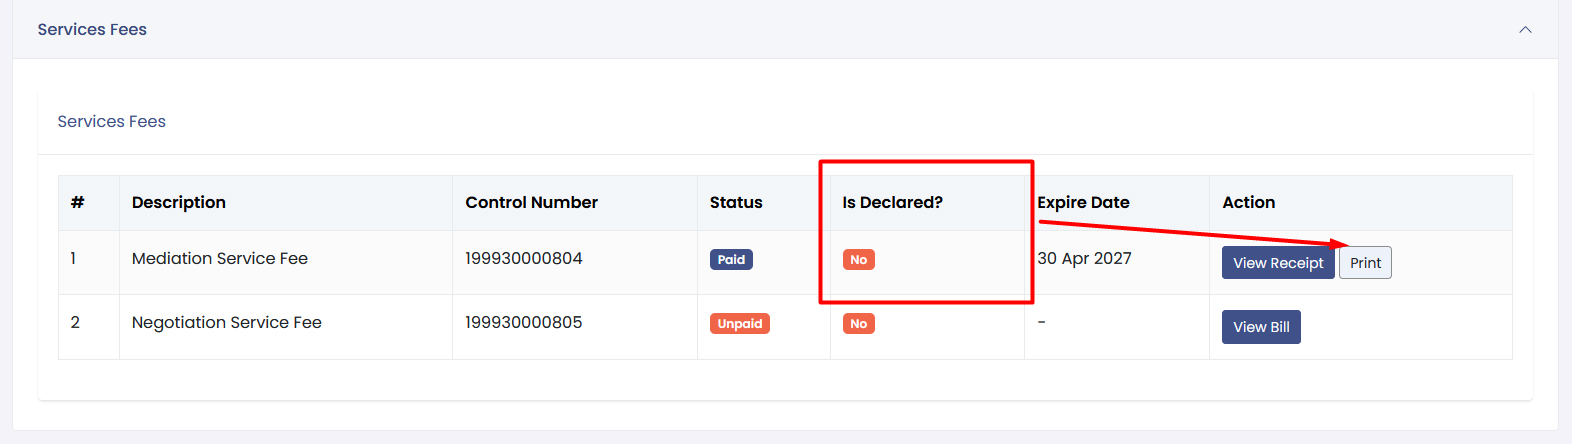Click the Unpaid status badge
Image resolution: width=1572 pixels, height=444 pixels.
tap(739, 324)
